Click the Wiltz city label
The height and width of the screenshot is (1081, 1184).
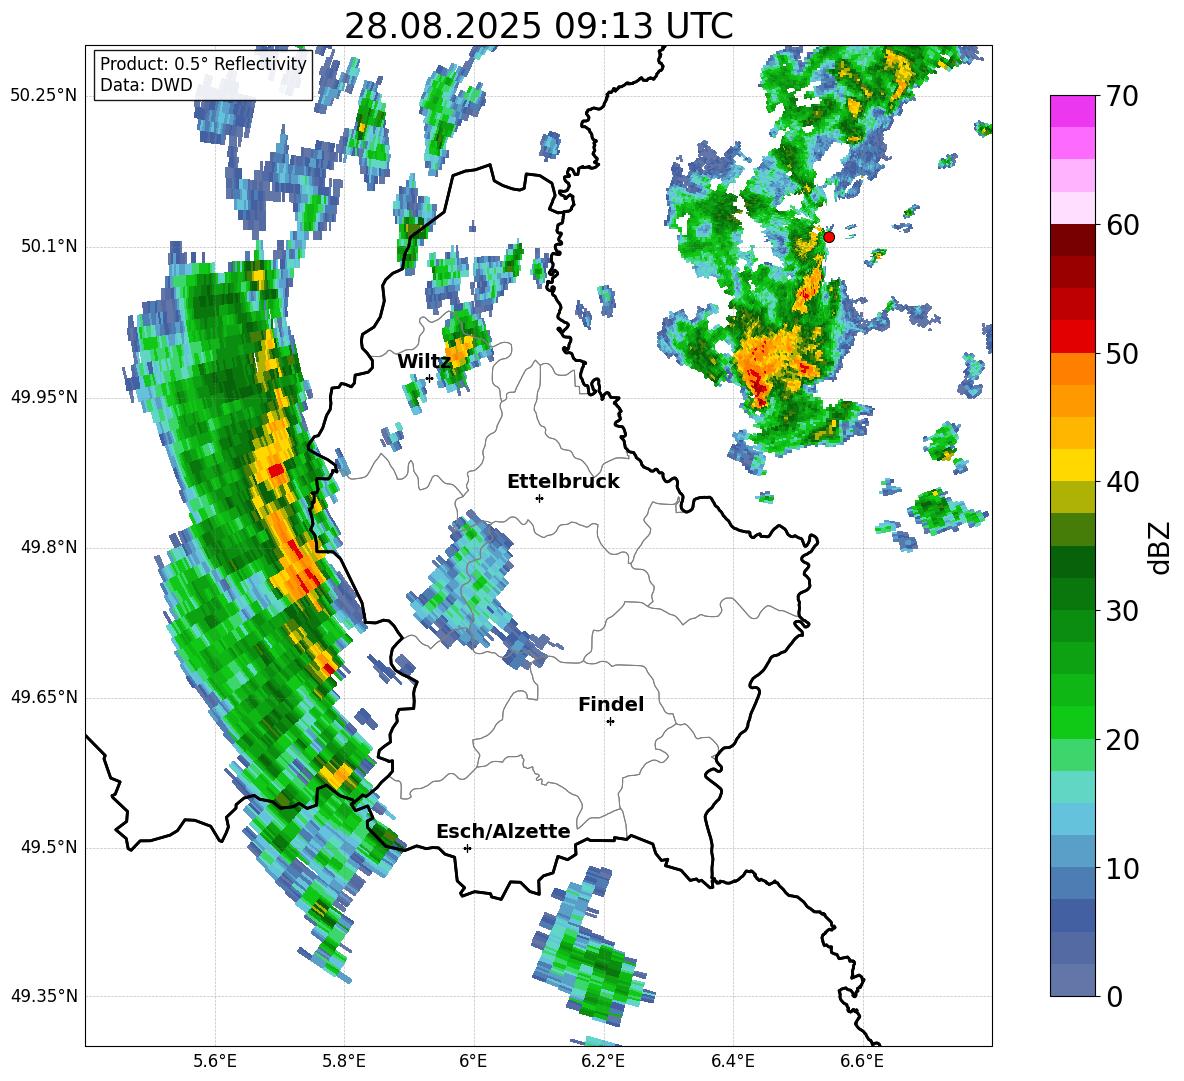pyautogui.click(x=424, y=361)
